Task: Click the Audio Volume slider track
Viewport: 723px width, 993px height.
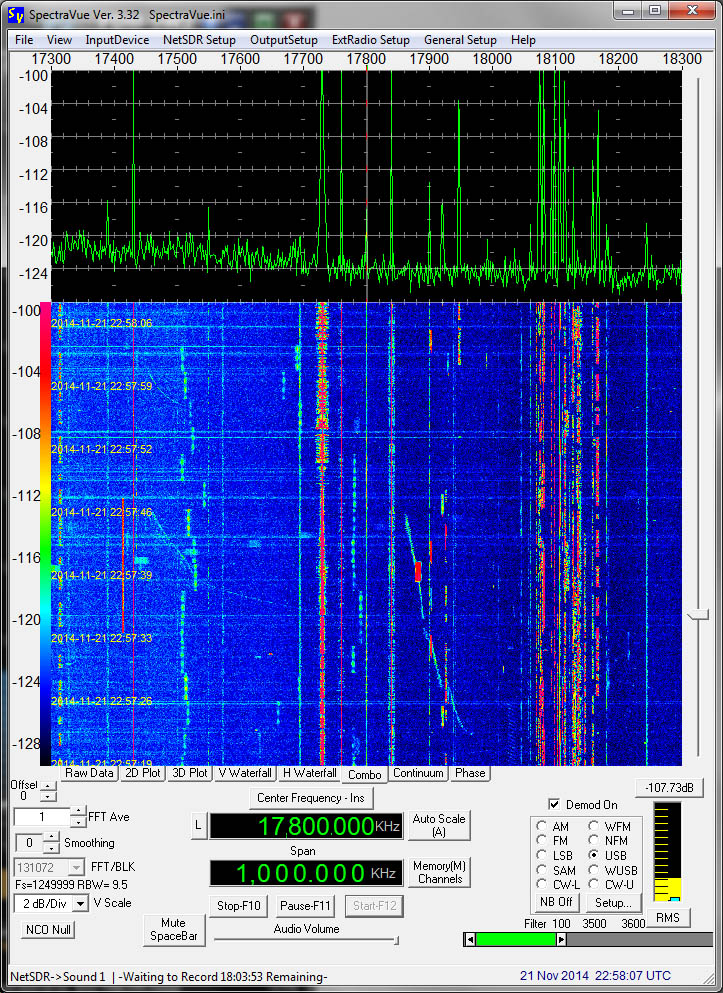Action: point(306,940)
